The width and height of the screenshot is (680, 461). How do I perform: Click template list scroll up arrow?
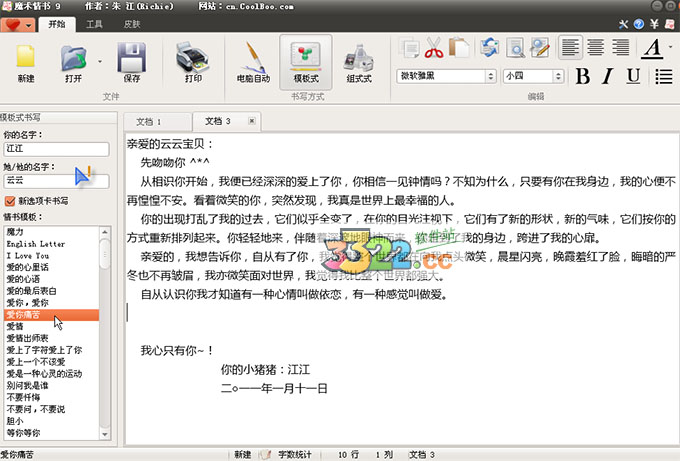pos(105,232)
